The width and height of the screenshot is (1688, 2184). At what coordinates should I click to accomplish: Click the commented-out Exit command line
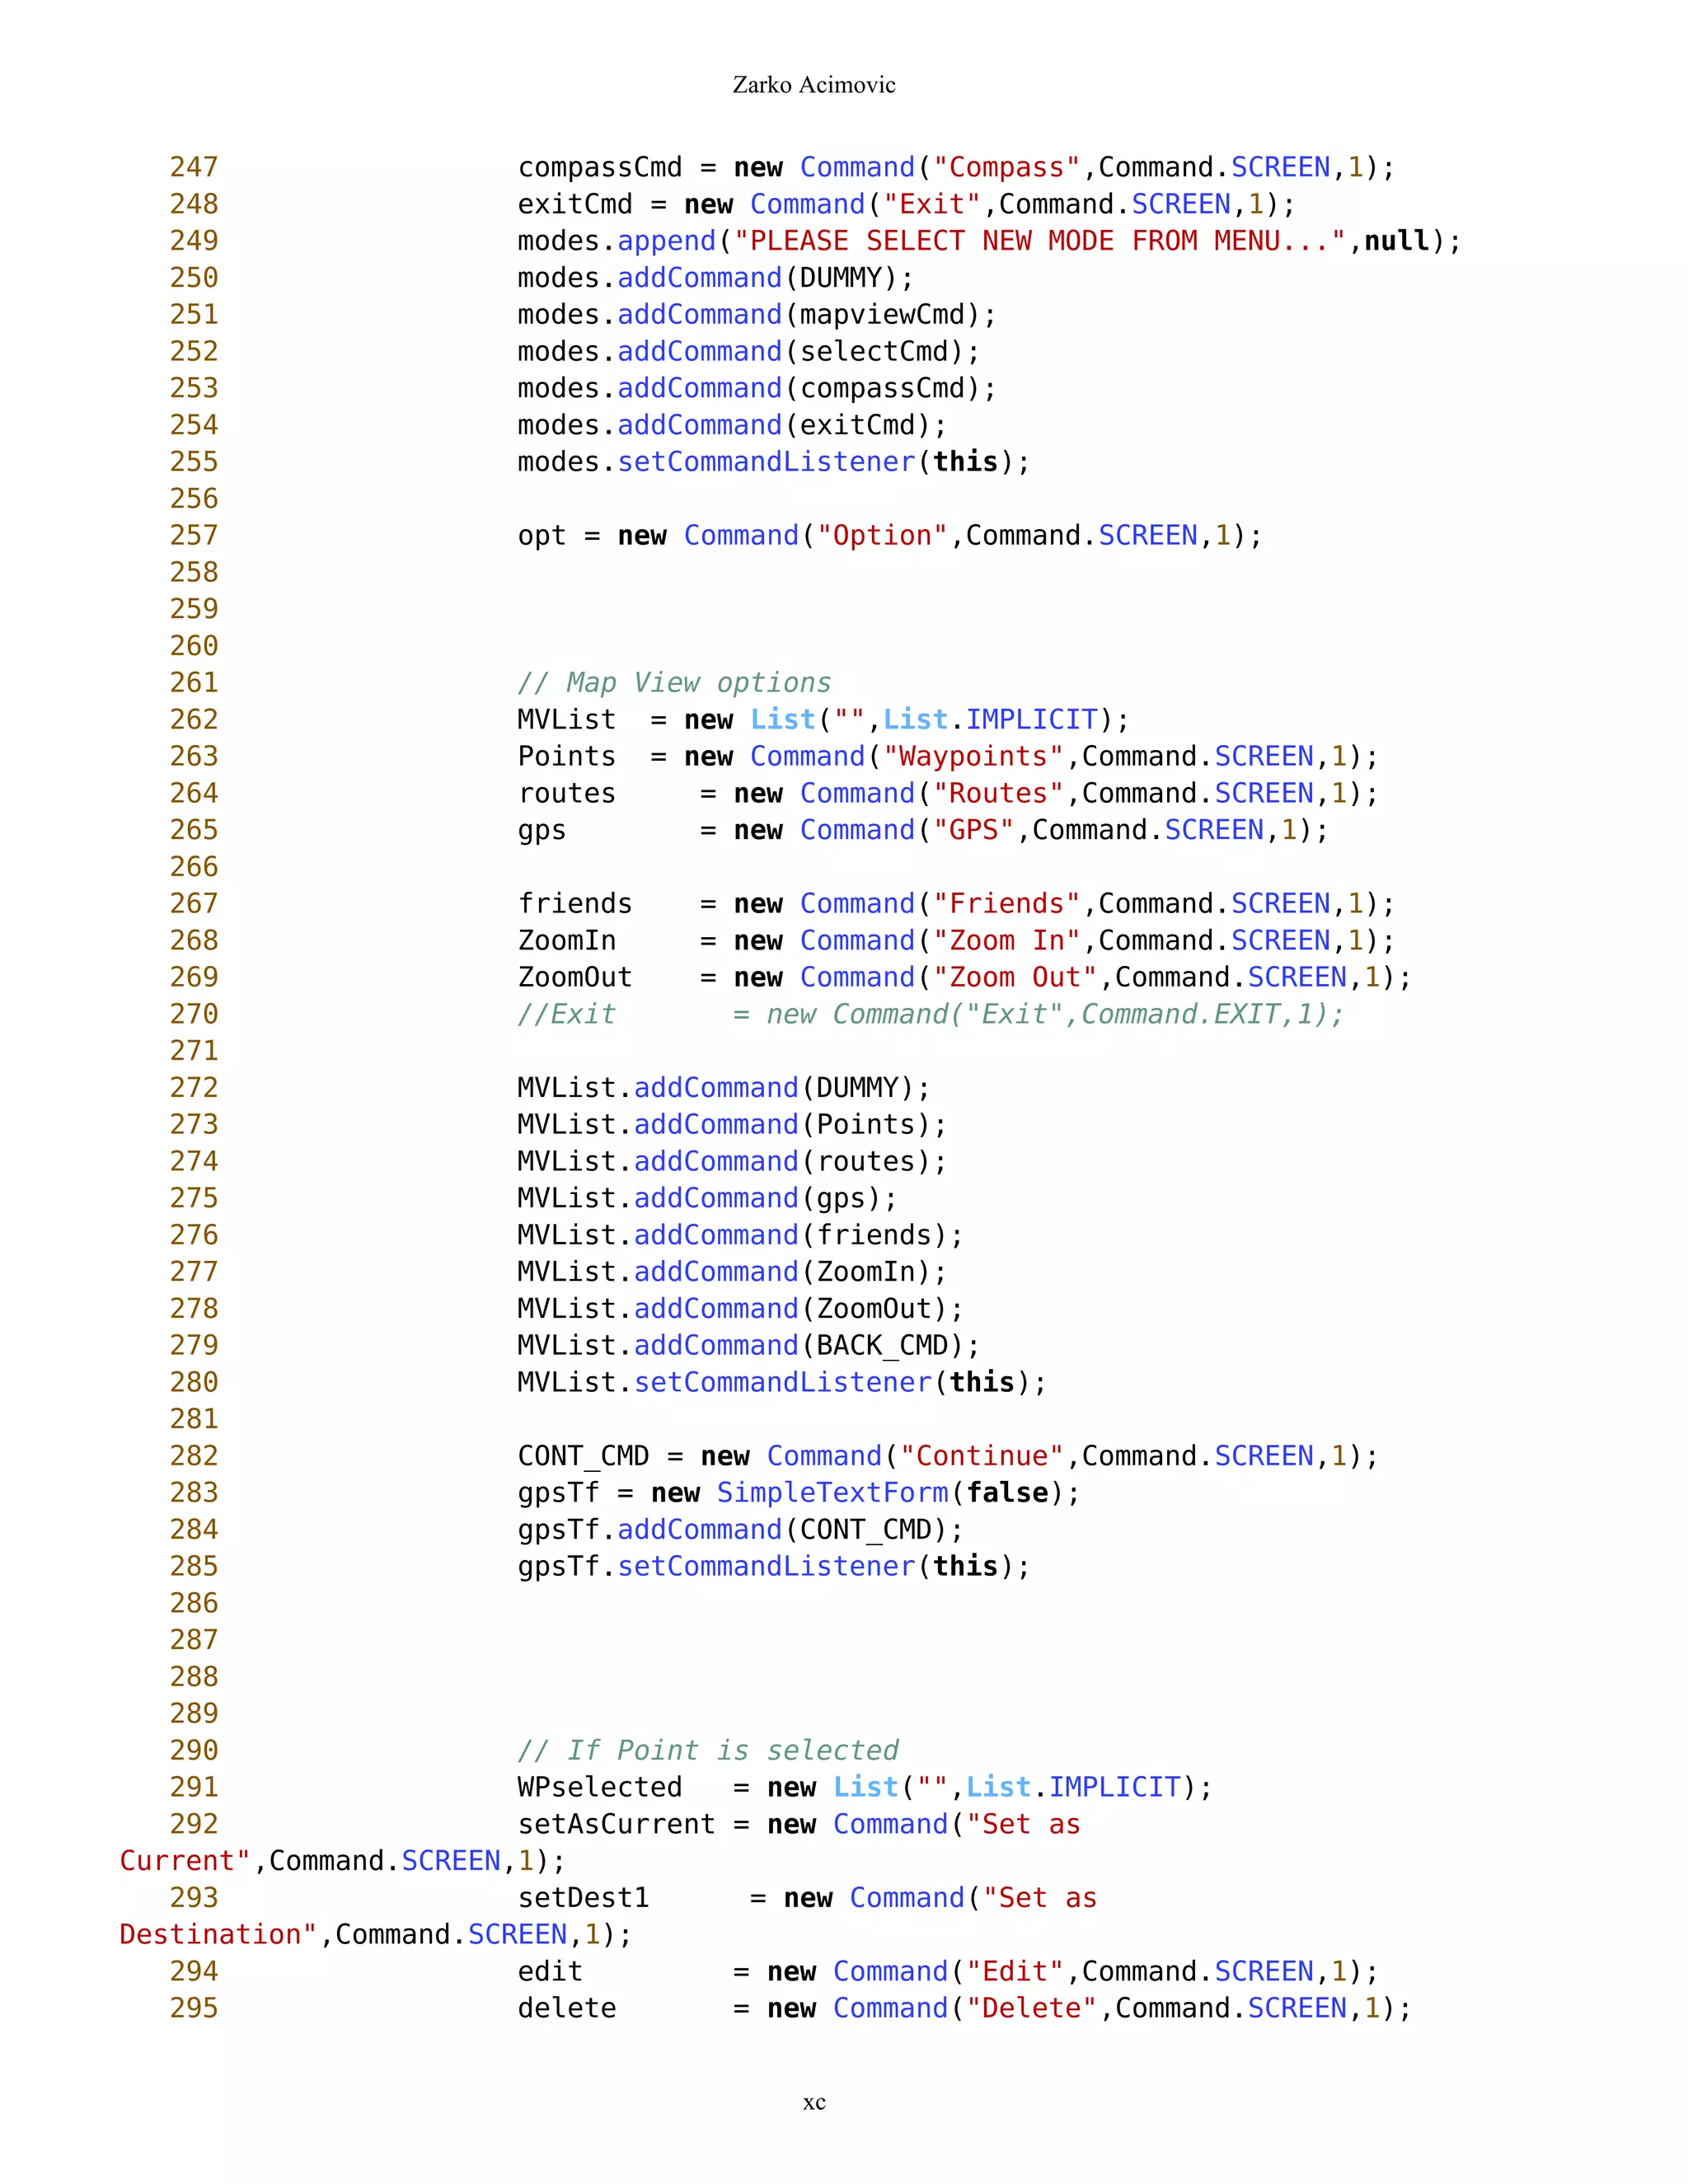point(930,1015)
